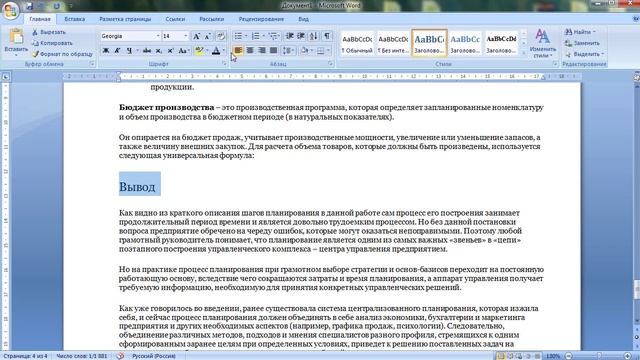Open Изменить стили options

(x=542, y=43)
